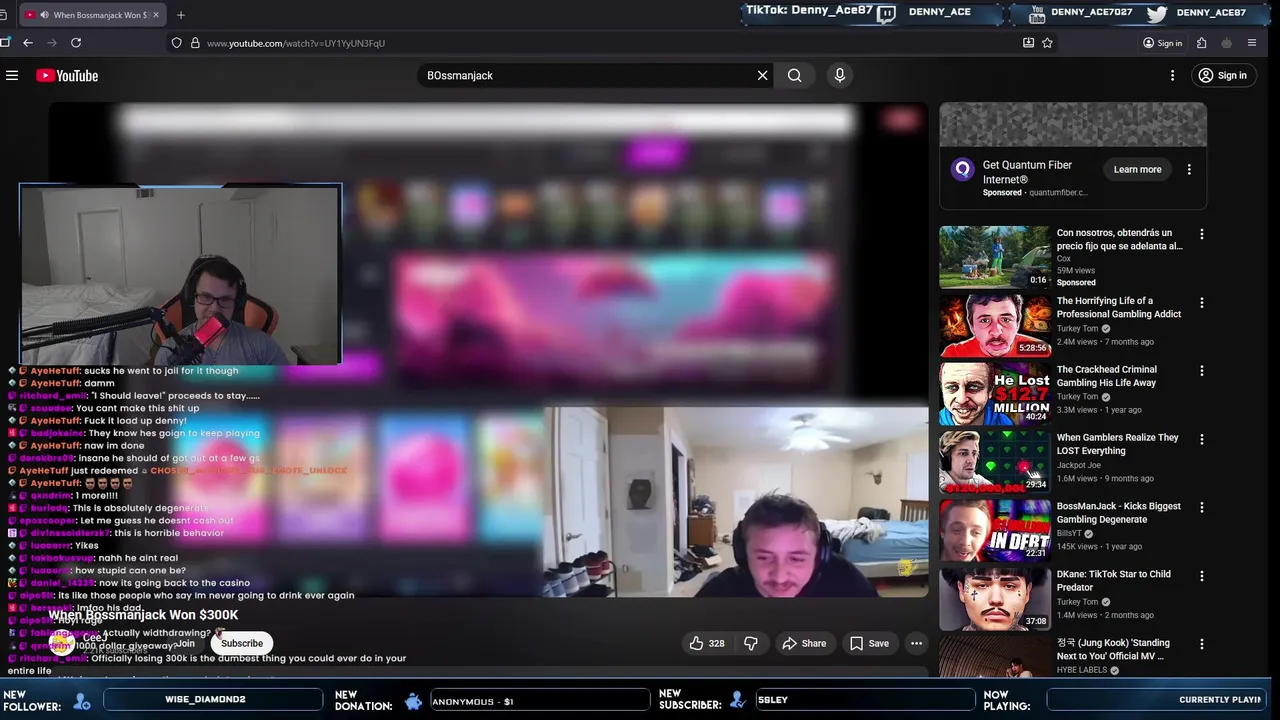Go back with browser back arrow

pos(27,43)
